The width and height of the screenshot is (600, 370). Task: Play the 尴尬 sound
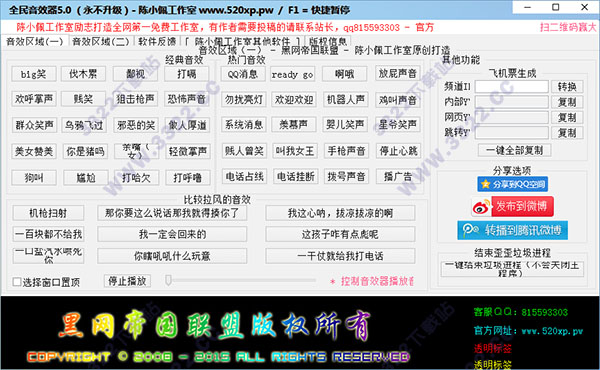click(x=85, y=178)
